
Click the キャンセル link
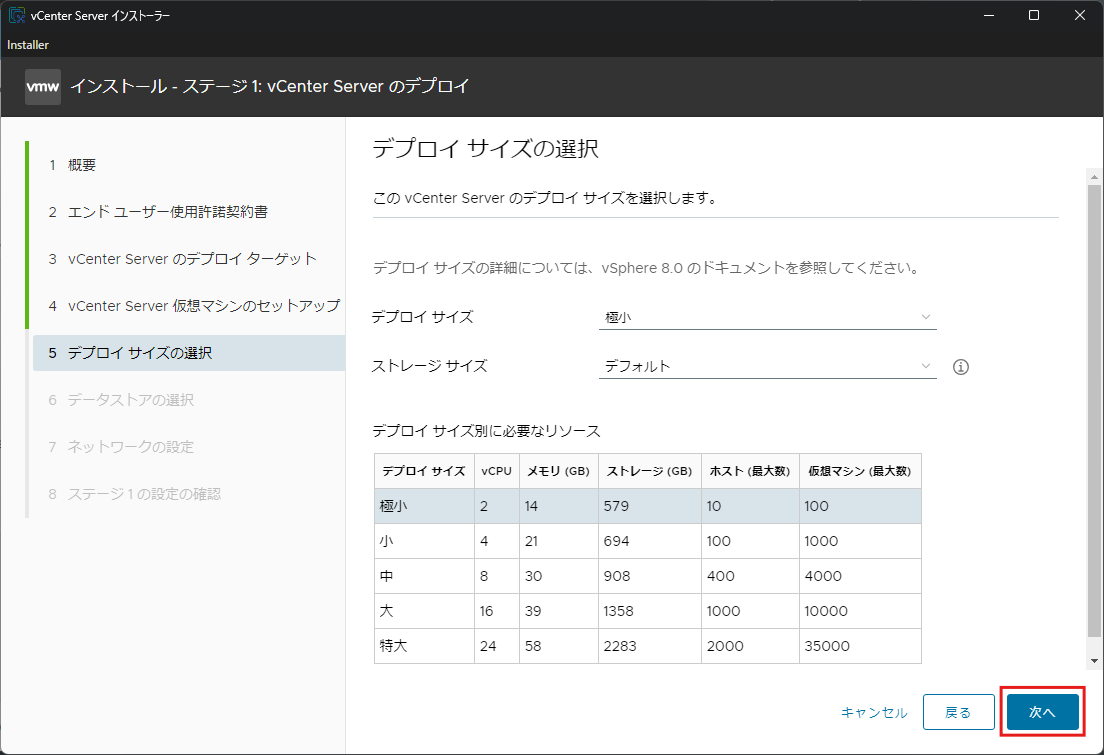(x=874, y=713)
